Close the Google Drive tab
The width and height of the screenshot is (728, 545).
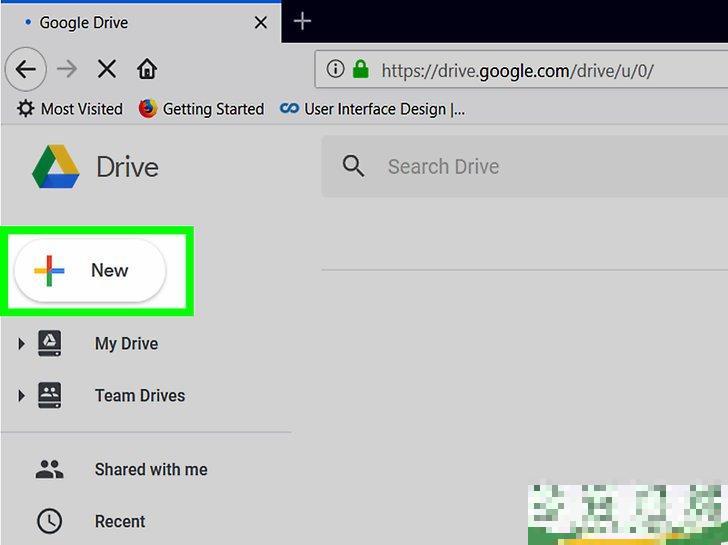[260, 22]
